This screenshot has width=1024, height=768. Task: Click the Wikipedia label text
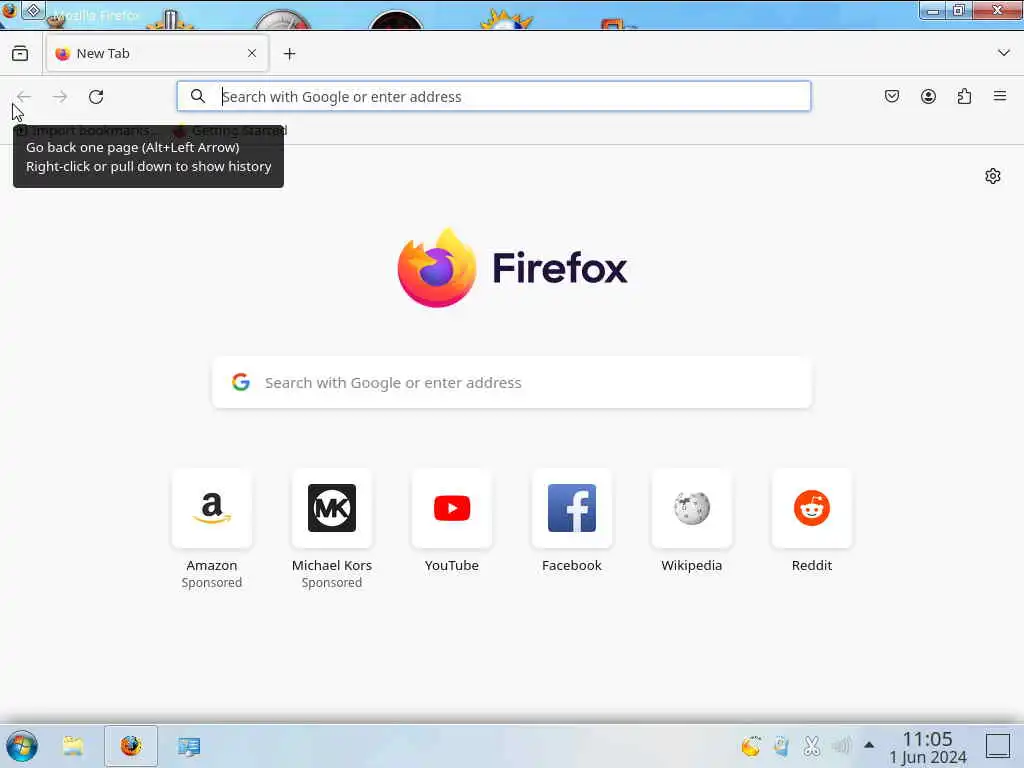692,566
